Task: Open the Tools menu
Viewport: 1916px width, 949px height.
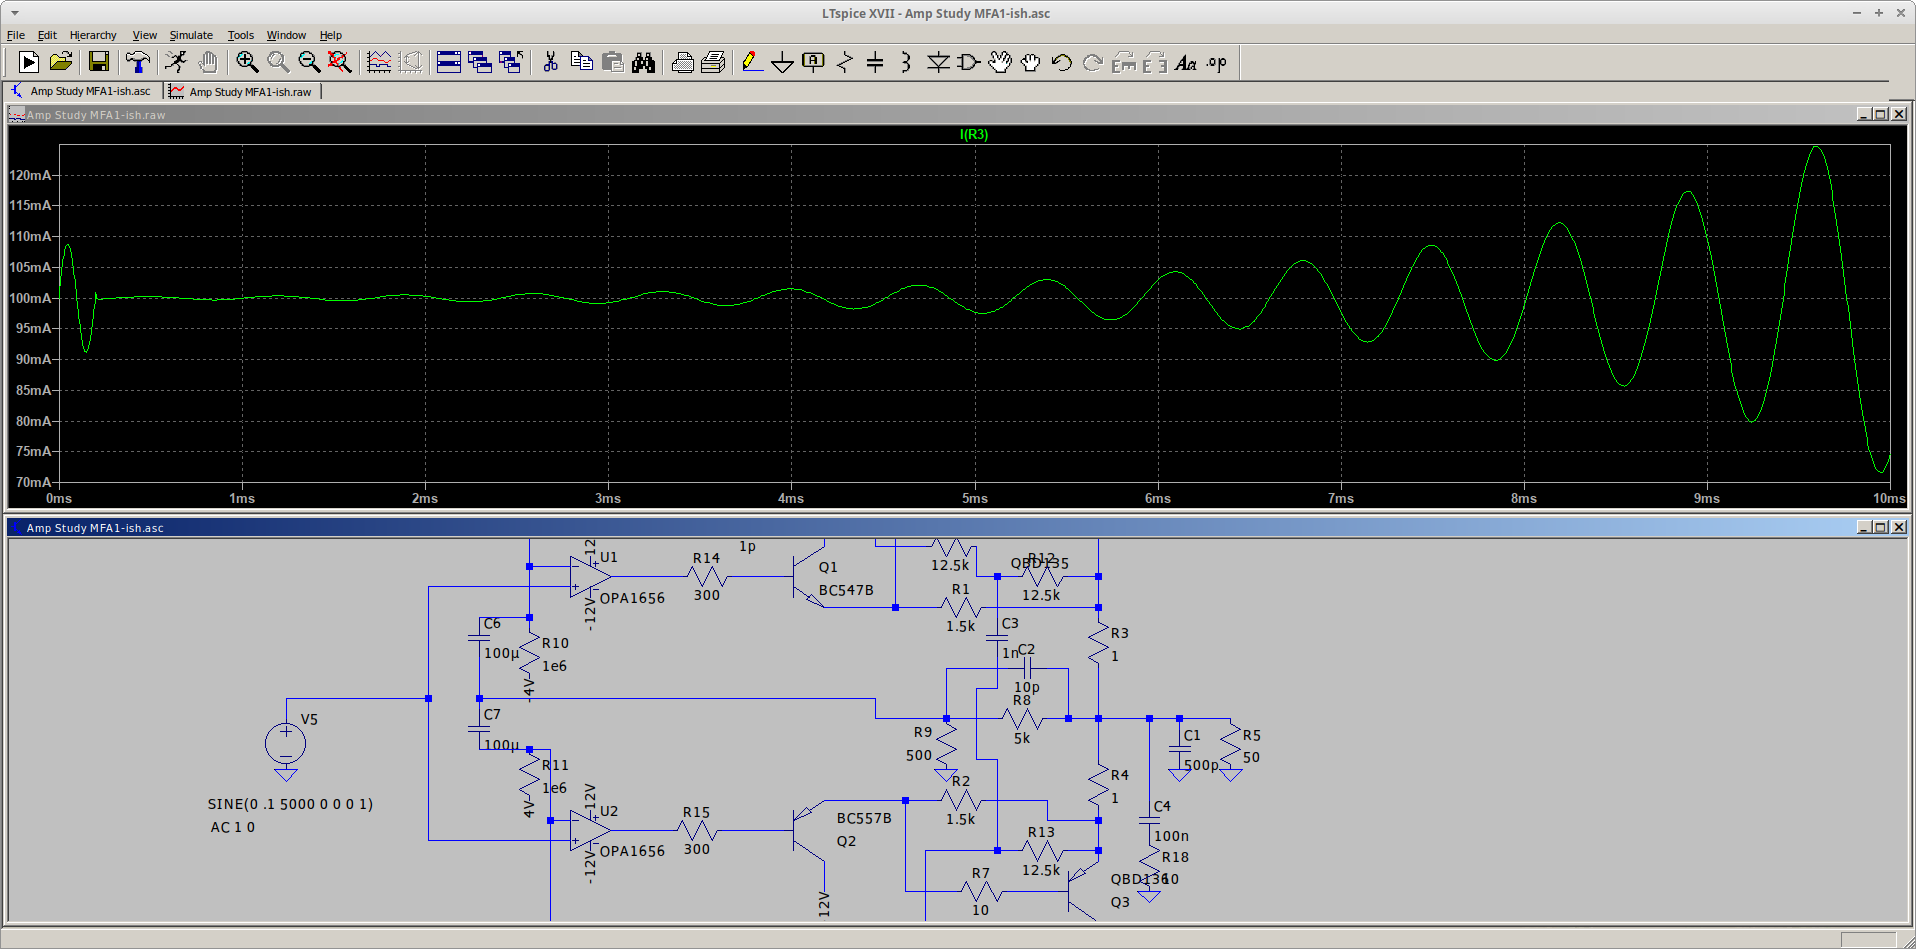Action: tap(241, 35)
